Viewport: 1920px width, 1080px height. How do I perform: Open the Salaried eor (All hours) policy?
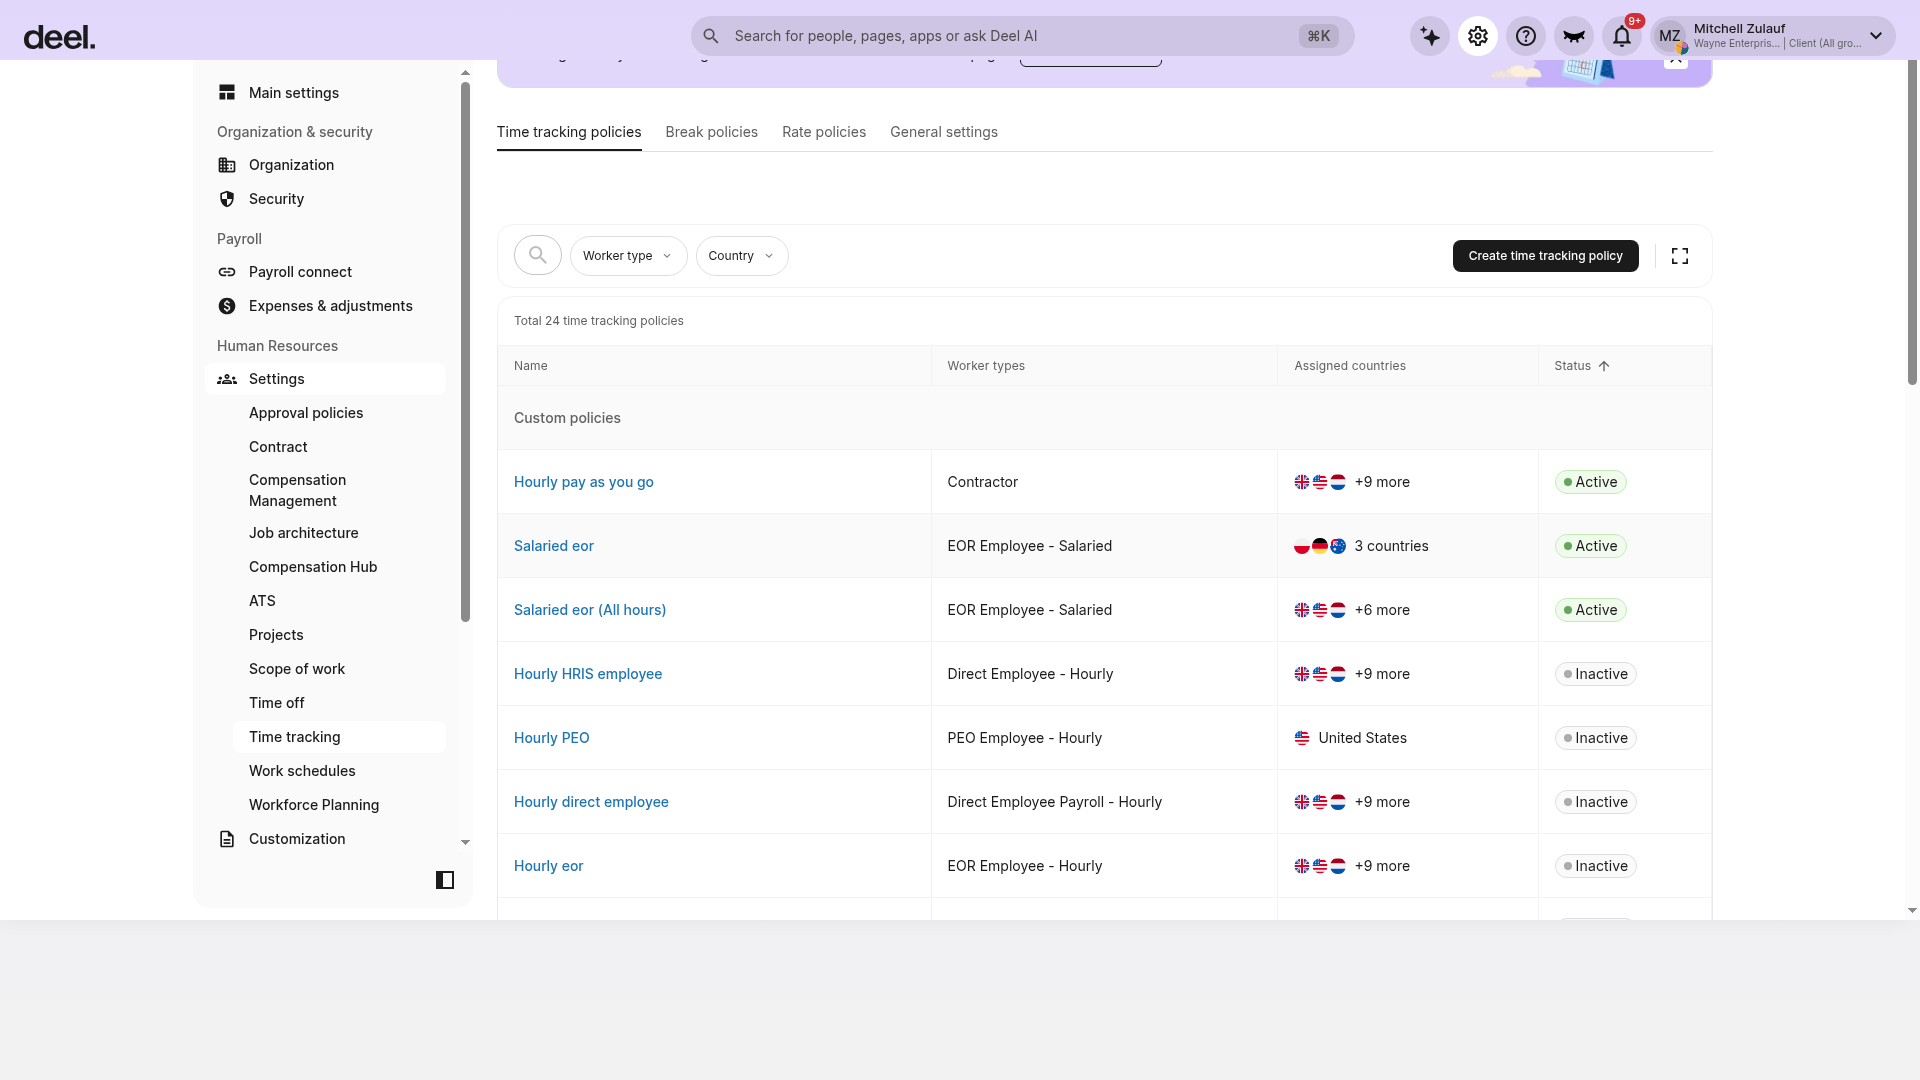589,610
